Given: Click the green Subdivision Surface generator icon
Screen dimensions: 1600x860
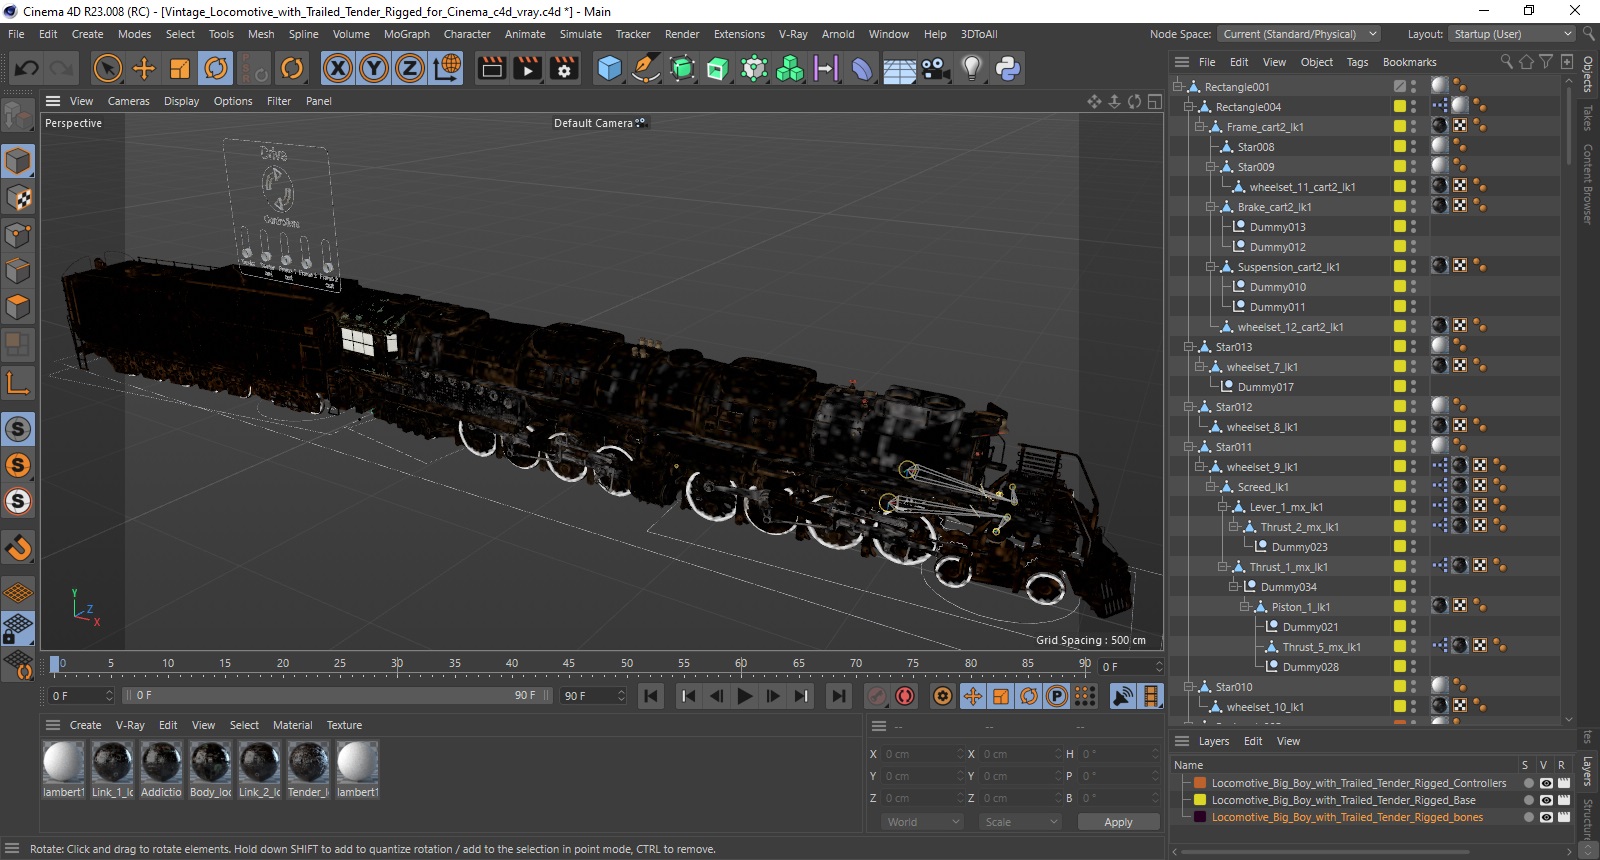Looking at the screenshot, I should click(682, 68).
